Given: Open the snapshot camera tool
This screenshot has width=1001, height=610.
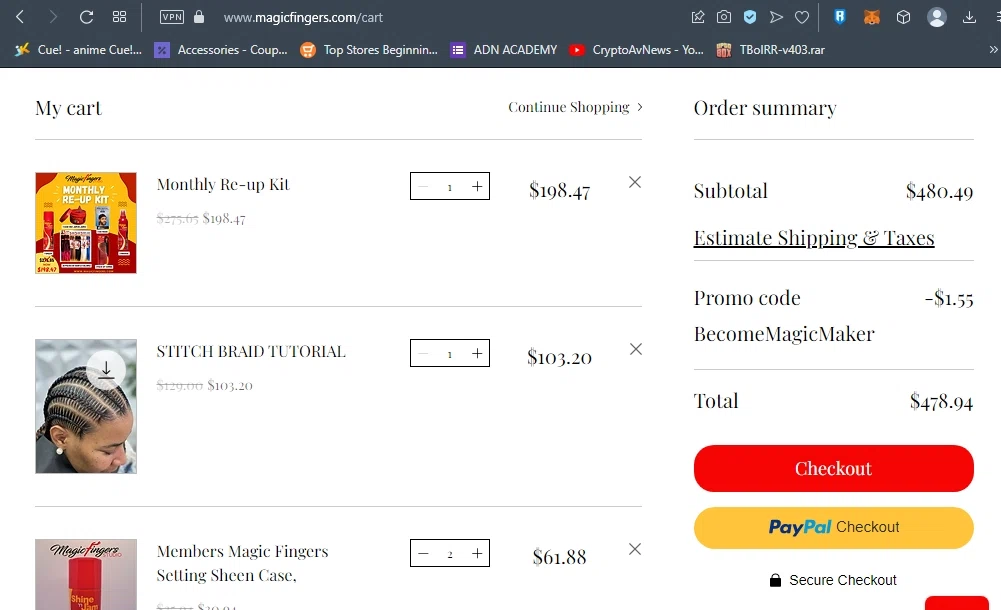Looking at the screenshot, I should tap(724, 17).
